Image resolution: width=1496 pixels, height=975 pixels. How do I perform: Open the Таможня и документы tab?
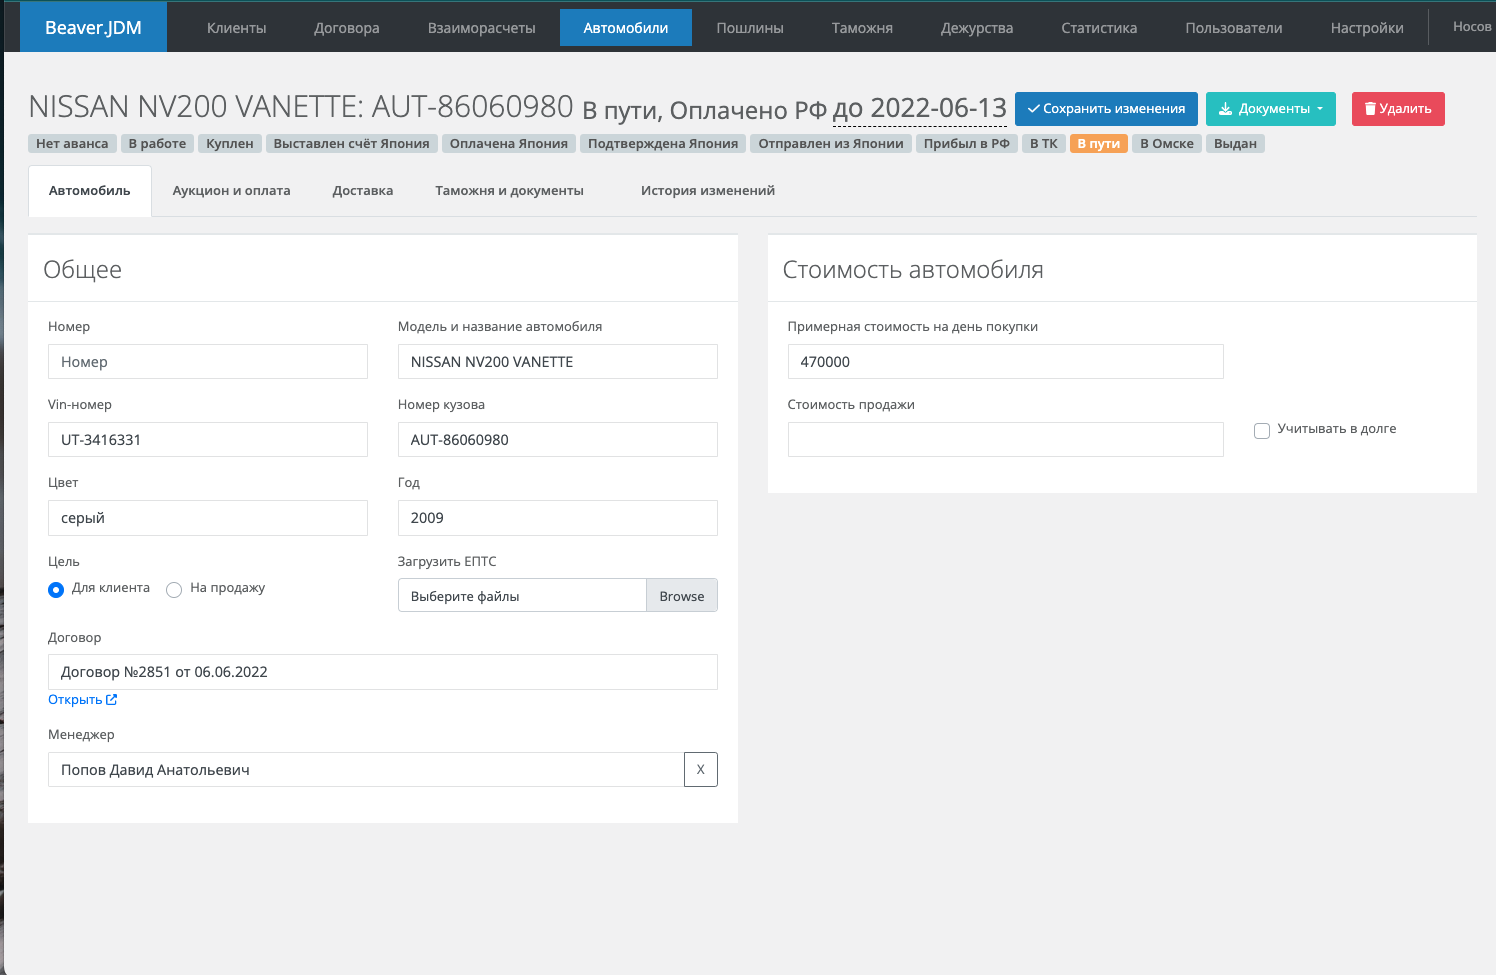tap(509, 191)
